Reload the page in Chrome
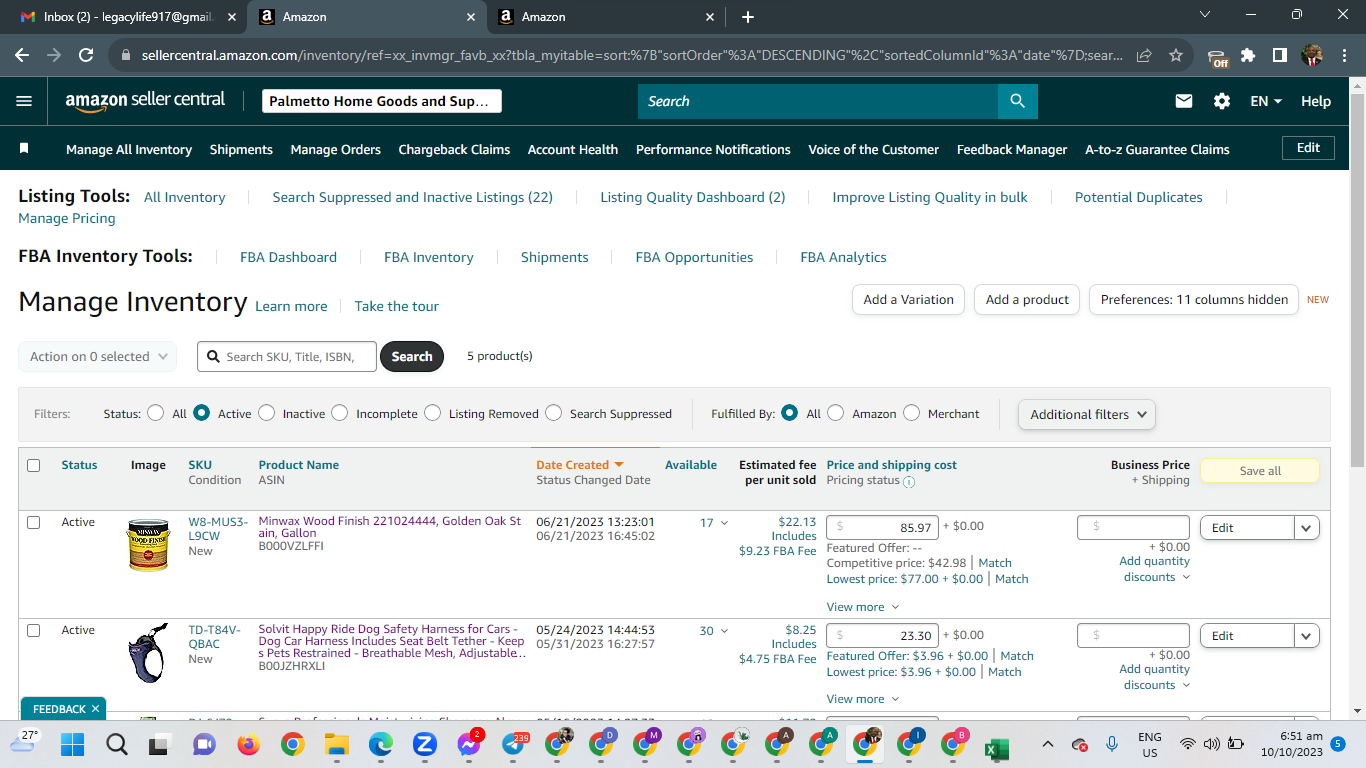 click(x=86, y=56)
